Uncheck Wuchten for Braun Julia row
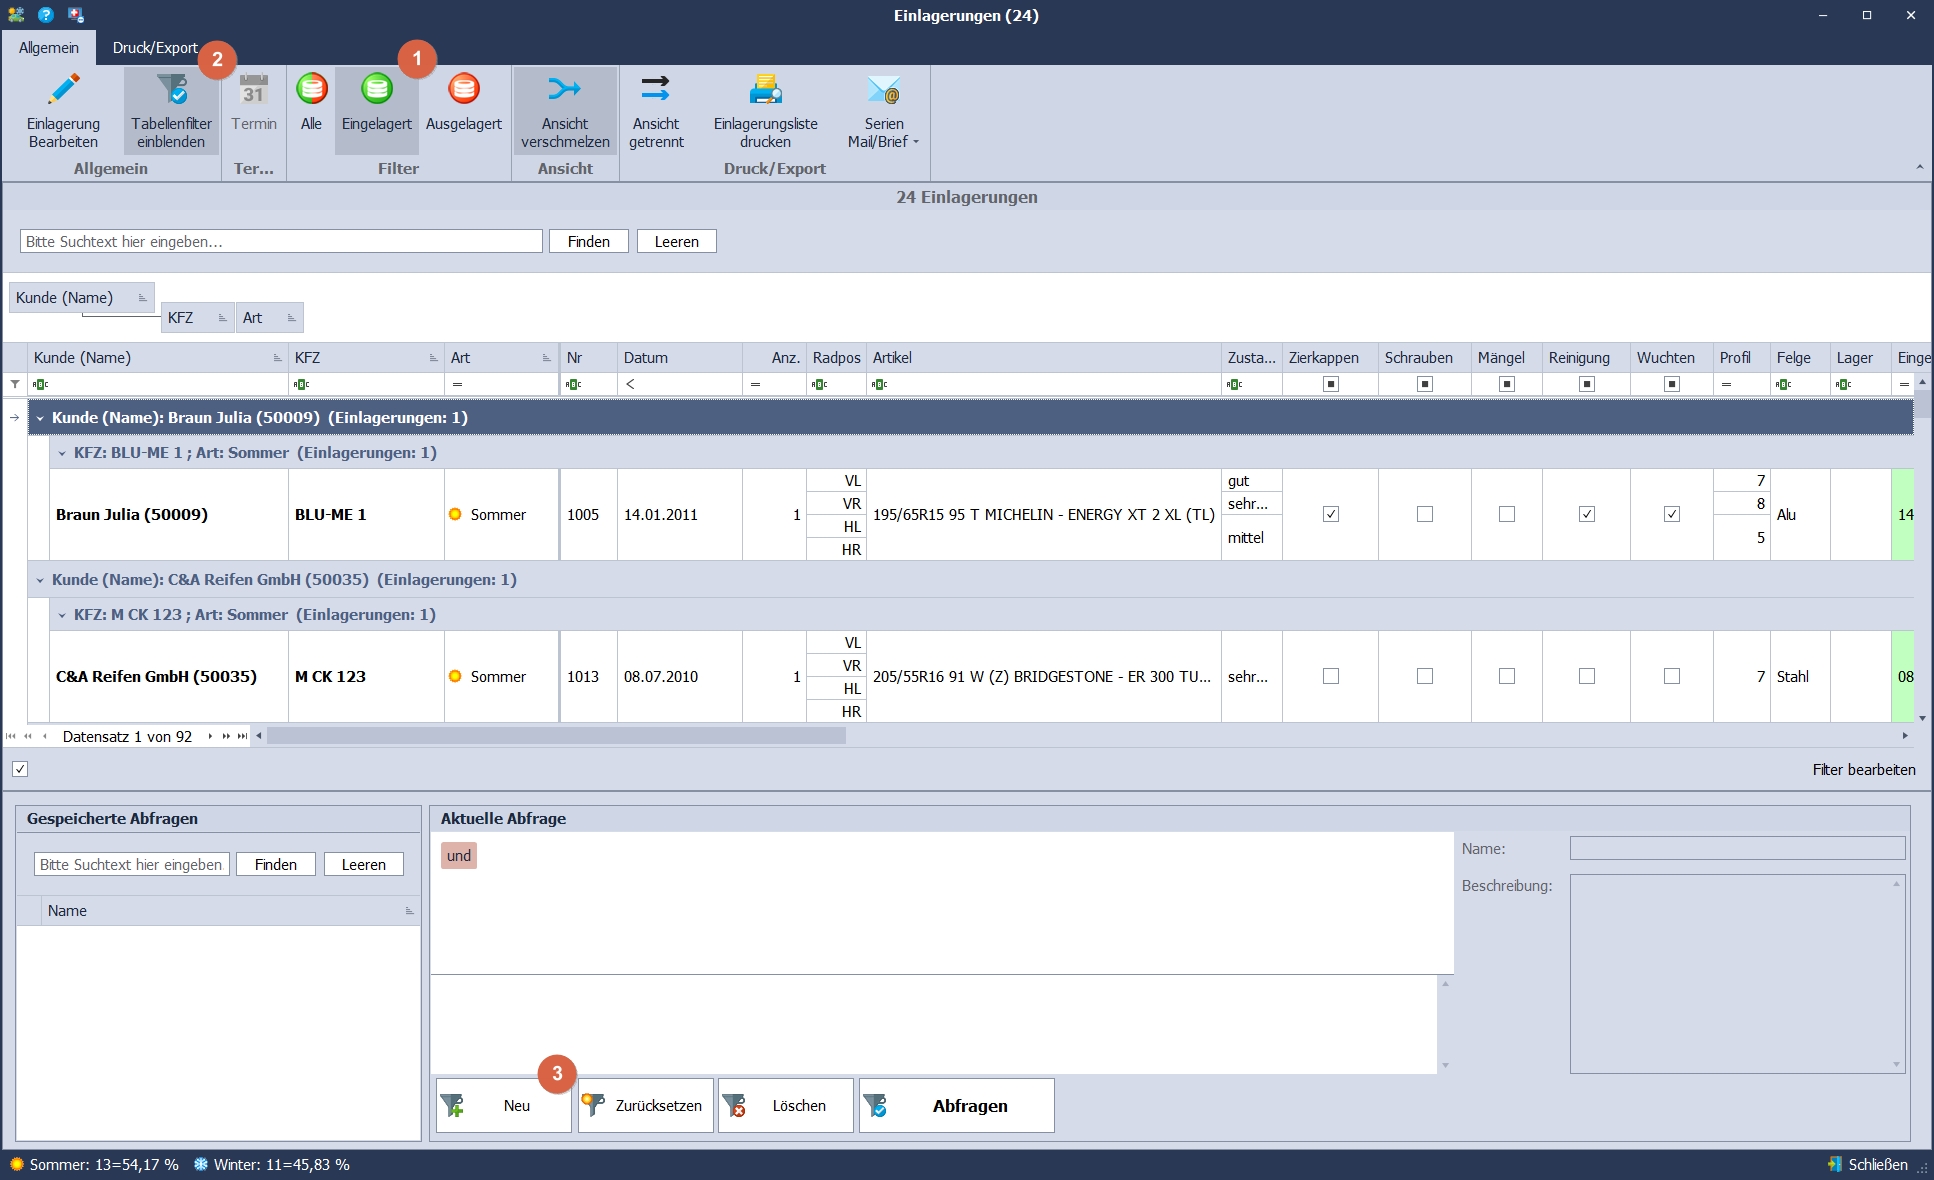Viewport: 1934px width, 1180px height. click(x=1671, y=515)
